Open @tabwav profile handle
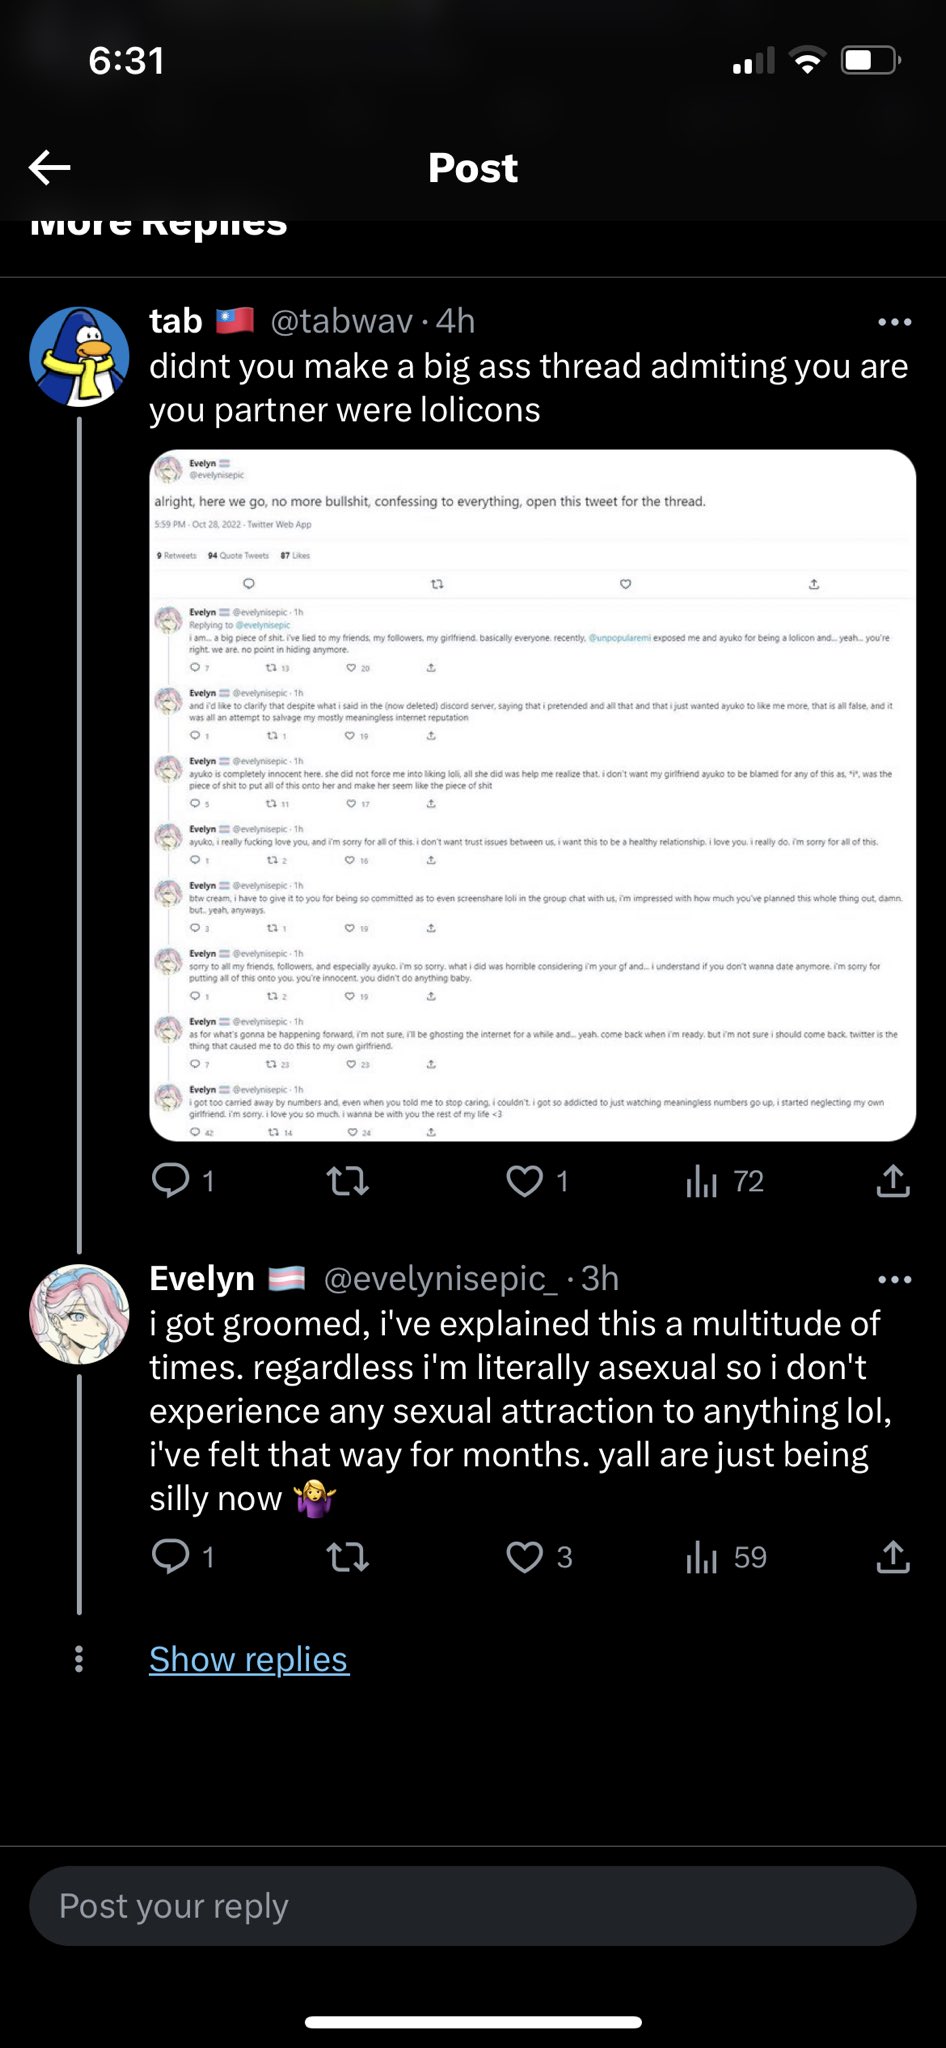The image size is (946, 2048). [x=342, y=321]
